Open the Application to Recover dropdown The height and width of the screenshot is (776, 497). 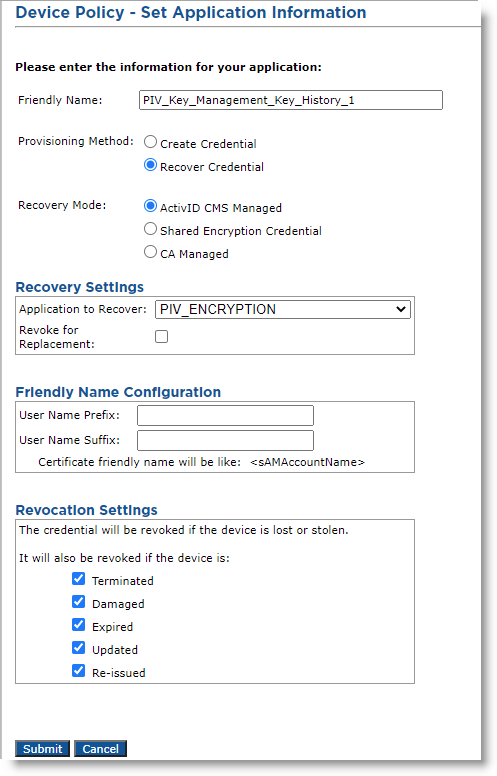click(x=283, y=309)
